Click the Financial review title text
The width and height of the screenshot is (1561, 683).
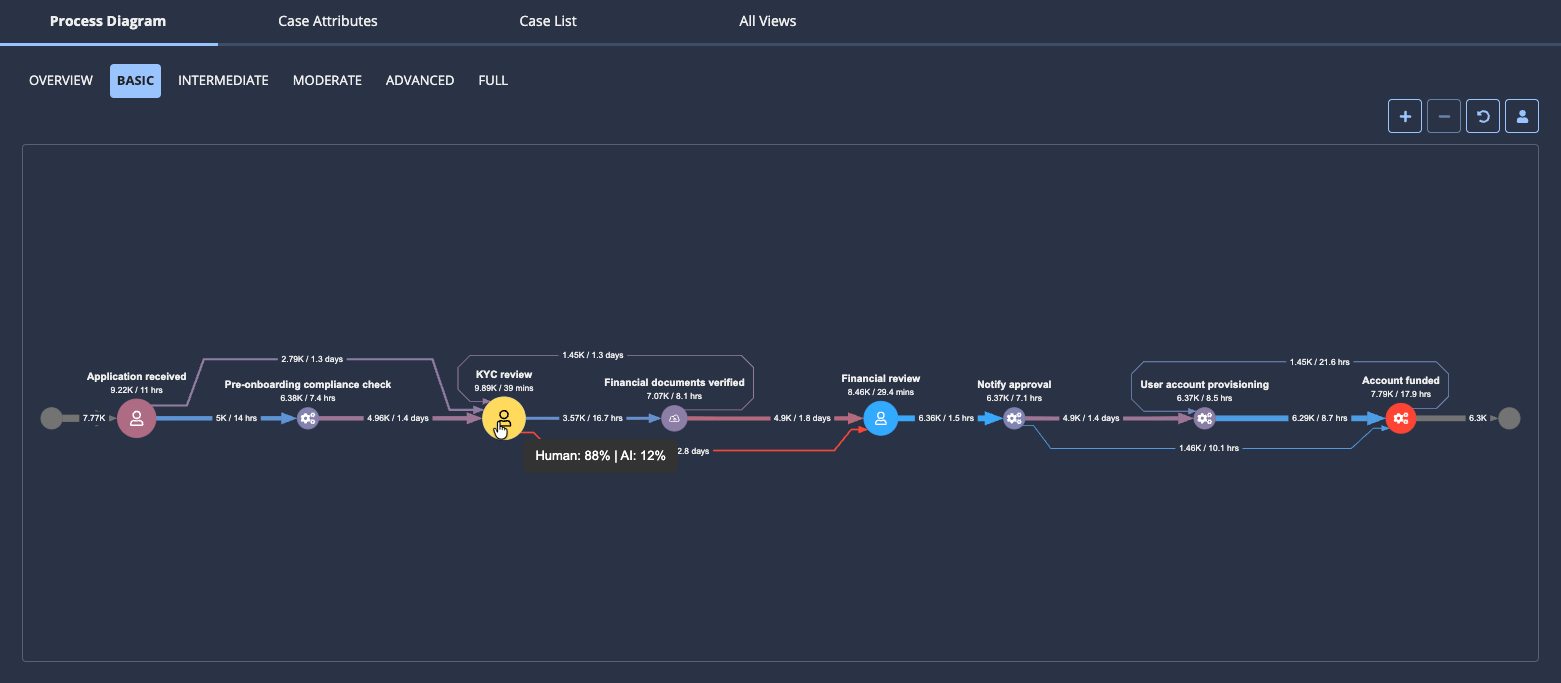click(x=880, y=379)
